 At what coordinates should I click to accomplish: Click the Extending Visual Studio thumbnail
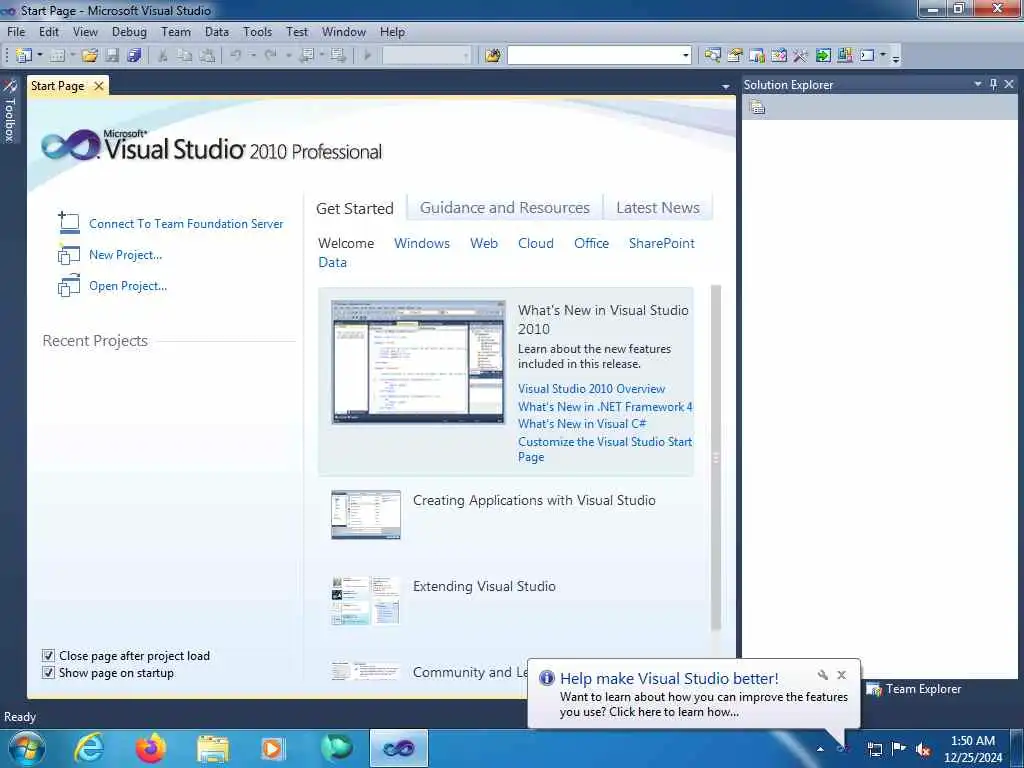tap(366, 600)
